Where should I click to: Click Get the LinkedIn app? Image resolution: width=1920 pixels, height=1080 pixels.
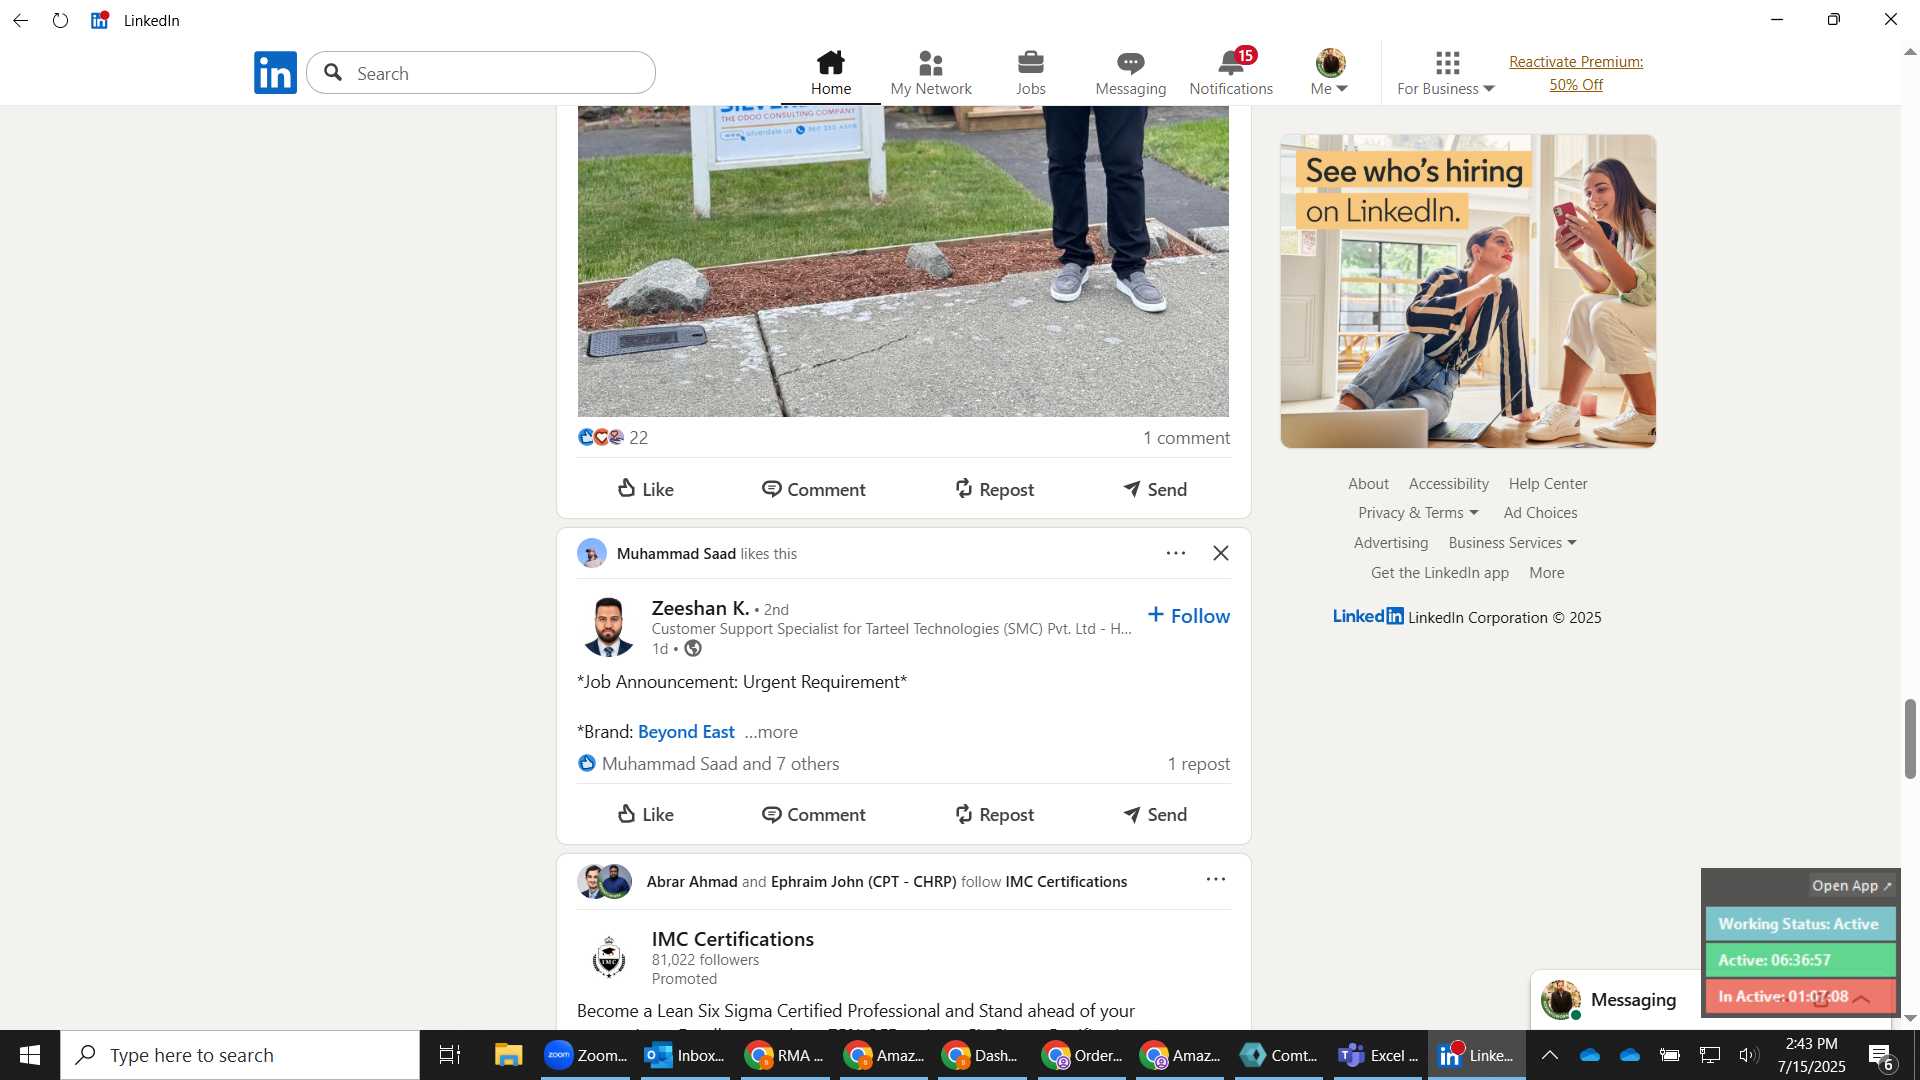point(1440,573)
